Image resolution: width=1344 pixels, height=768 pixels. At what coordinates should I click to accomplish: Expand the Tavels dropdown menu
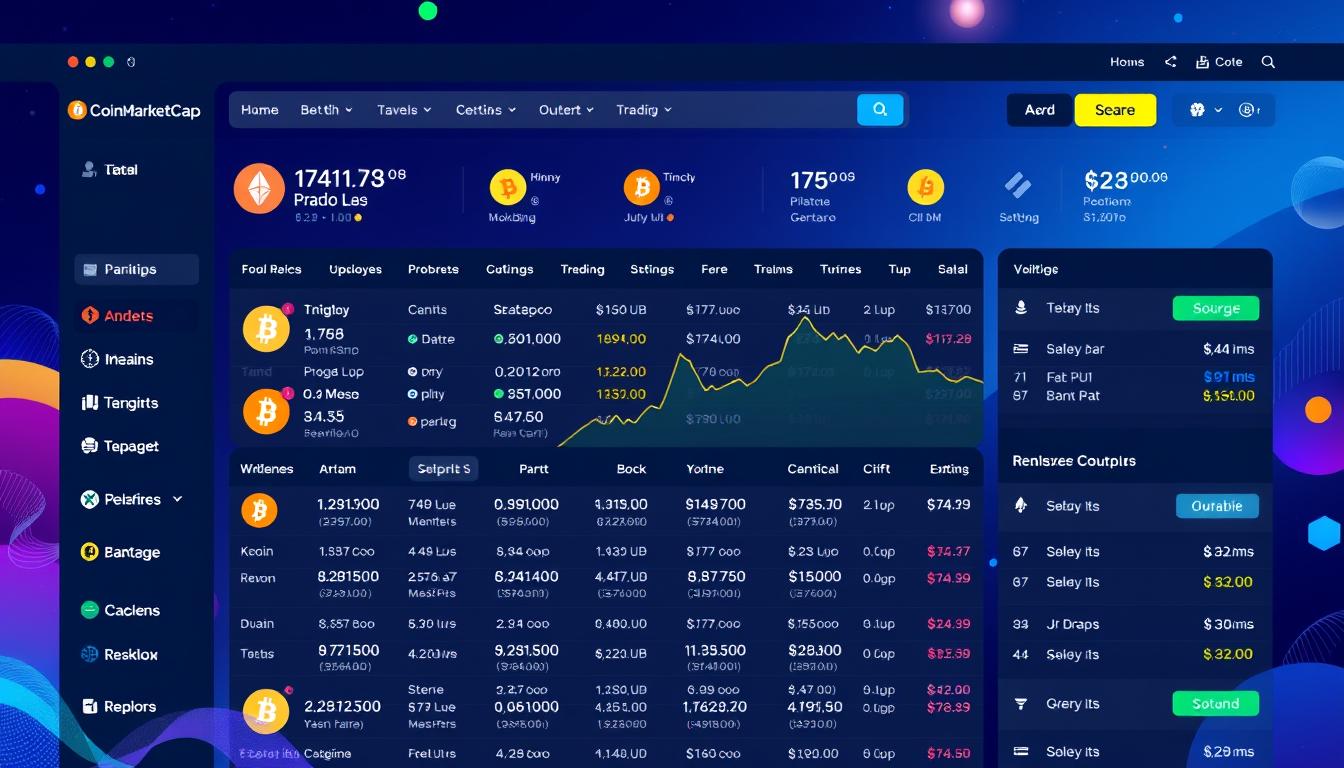point(404,110)
